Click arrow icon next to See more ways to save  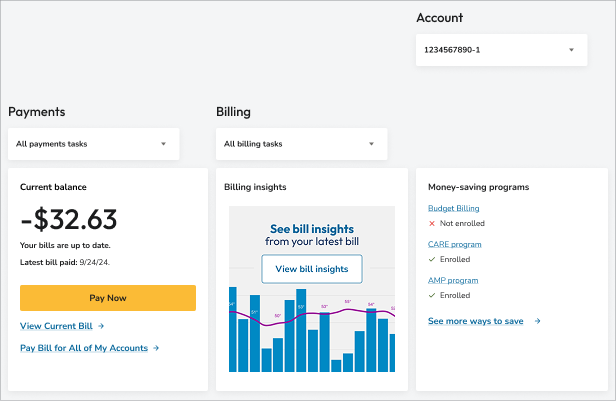click(537, 321)
